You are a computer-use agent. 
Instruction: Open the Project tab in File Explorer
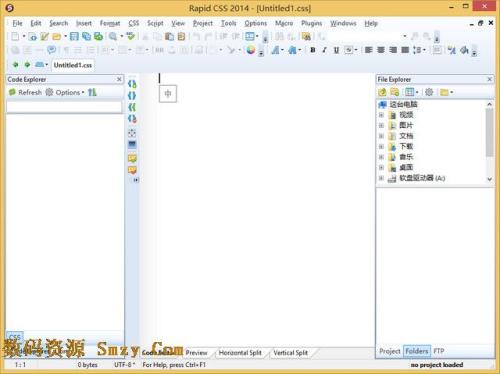[x=390, y=351]
